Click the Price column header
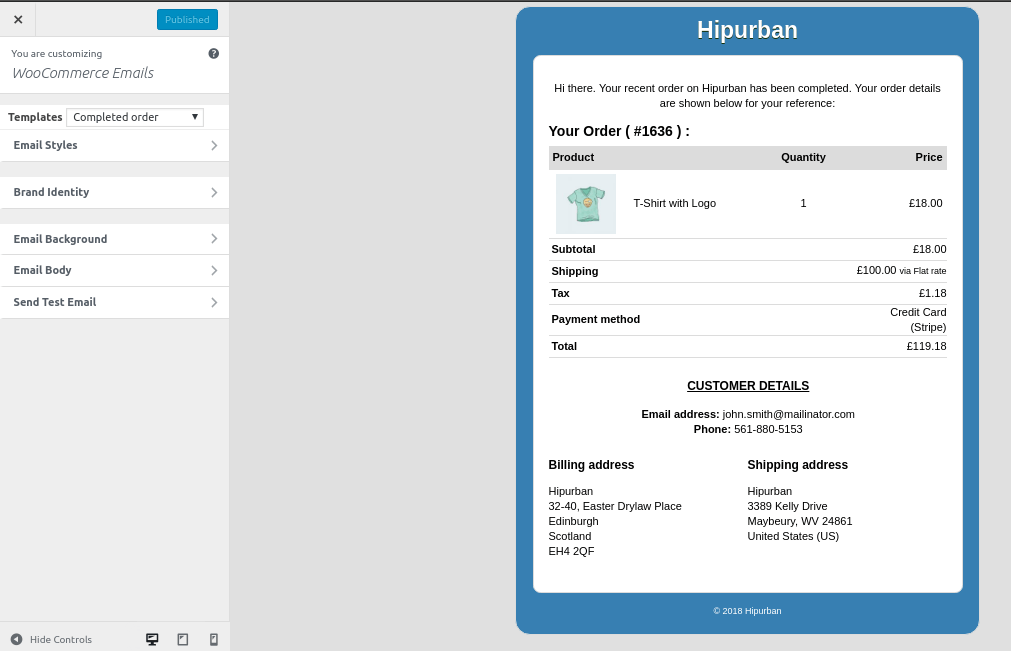 click(928, 157)
